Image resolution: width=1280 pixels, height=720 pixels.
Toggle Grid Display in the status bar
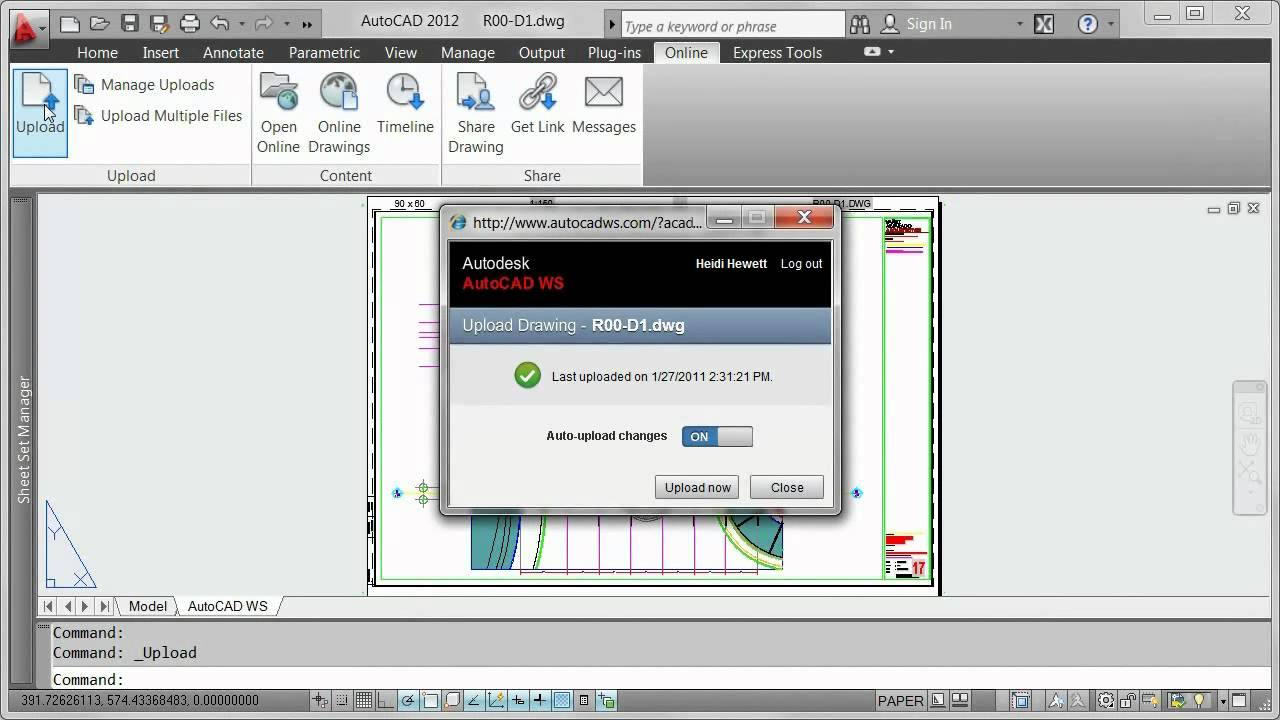point(362,701)
